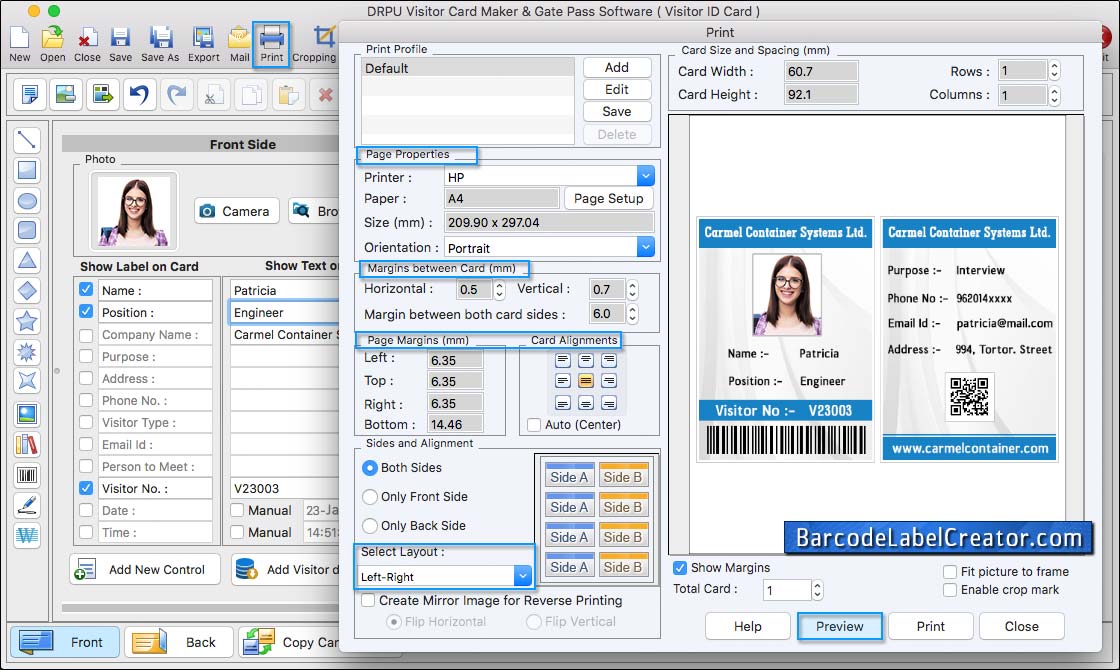The width and height of the screenshot is (1120, 670).
Task: Click the Copy Card tab at the bottom
Action: point(289,641)
